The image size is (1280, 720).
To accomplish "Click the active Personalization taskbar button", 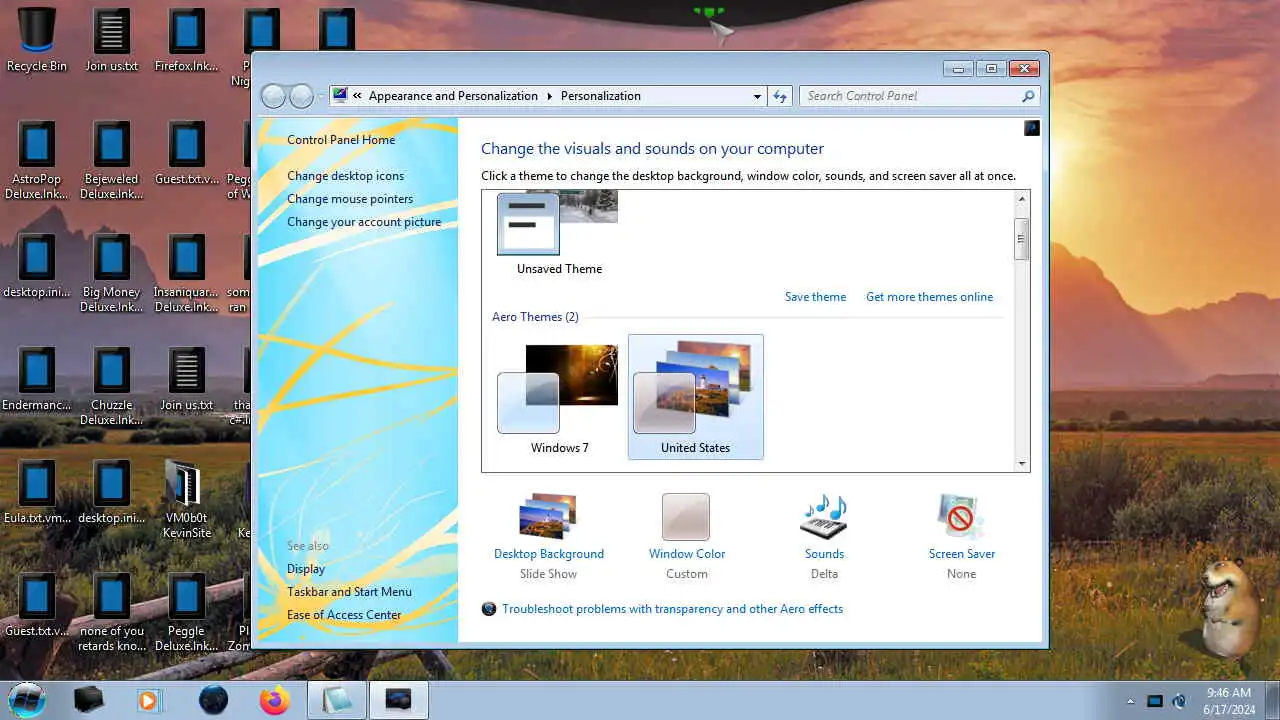I will [x=399, y=700].
